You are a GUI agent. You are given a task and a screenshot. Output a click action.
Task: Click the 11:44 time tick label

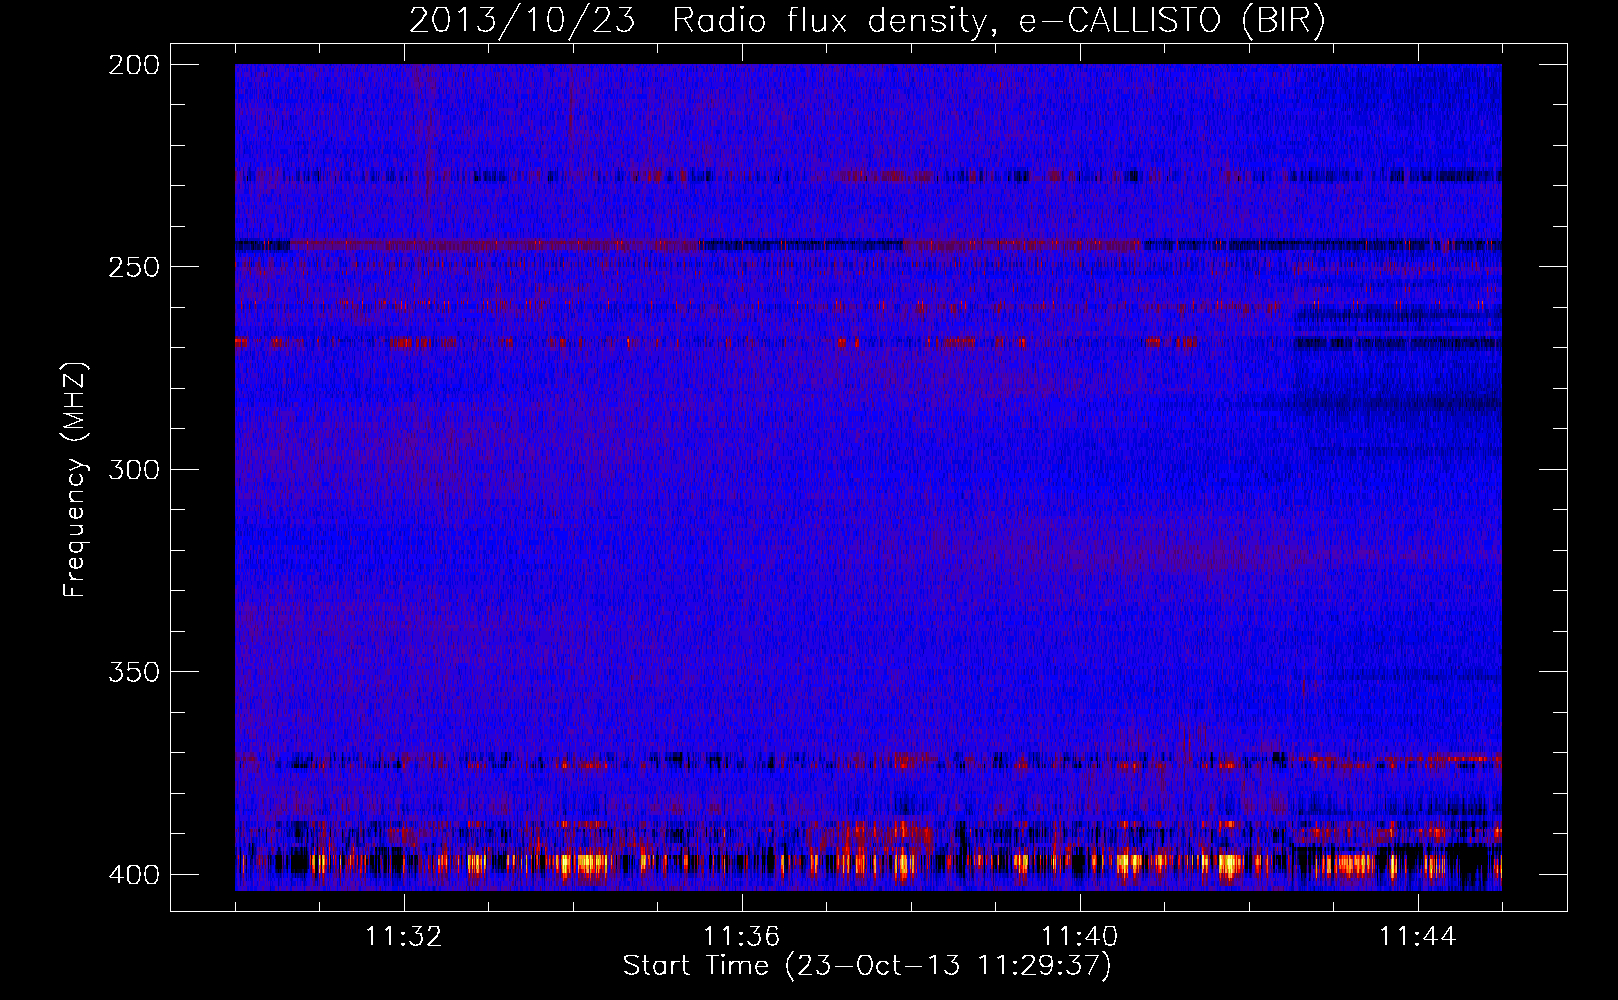(1417, 937)
